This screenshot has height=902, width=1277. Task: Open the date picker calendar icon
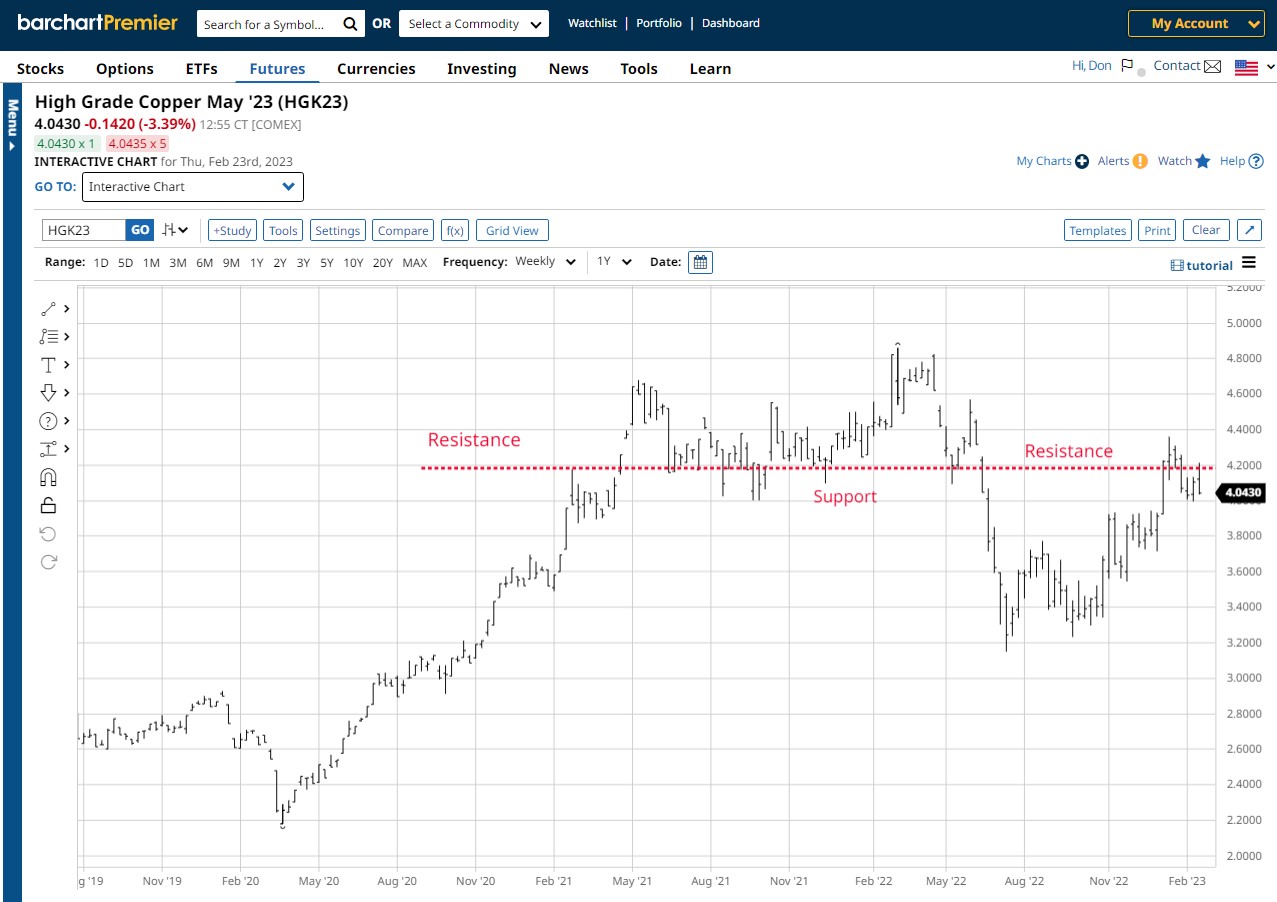click(700, 262)
